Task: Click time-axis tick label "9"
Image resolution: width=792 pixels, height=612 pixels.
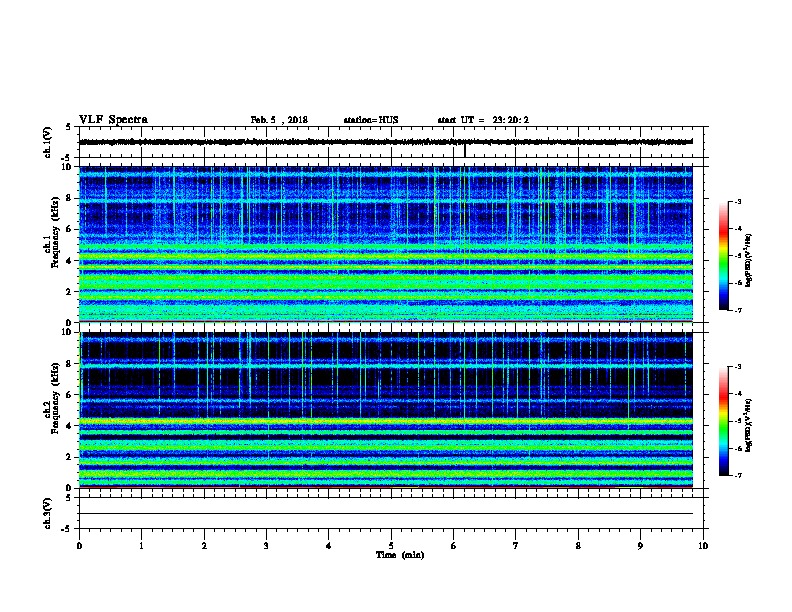Action: click(640, 546)
